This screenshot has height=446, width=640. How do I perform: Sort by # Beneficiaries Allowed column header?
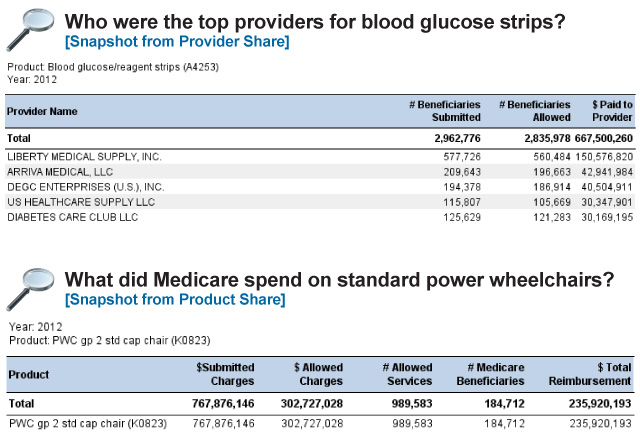pyautogui.click(x=535, y=111)
